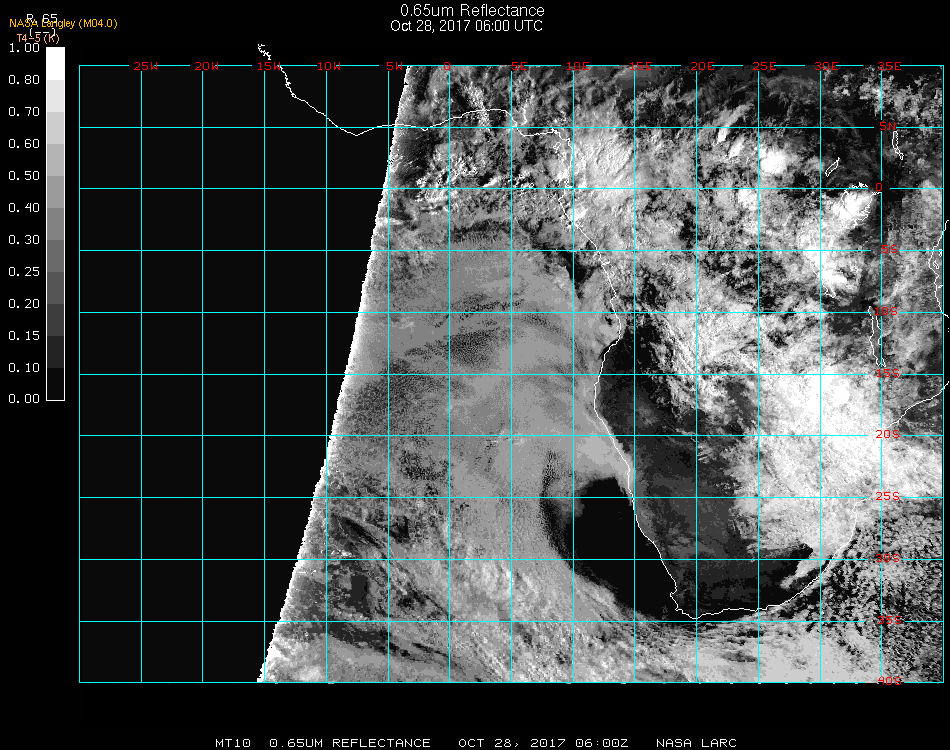Click the '0.65UM REFLECTANCE' footer caption

click(350, 743)
